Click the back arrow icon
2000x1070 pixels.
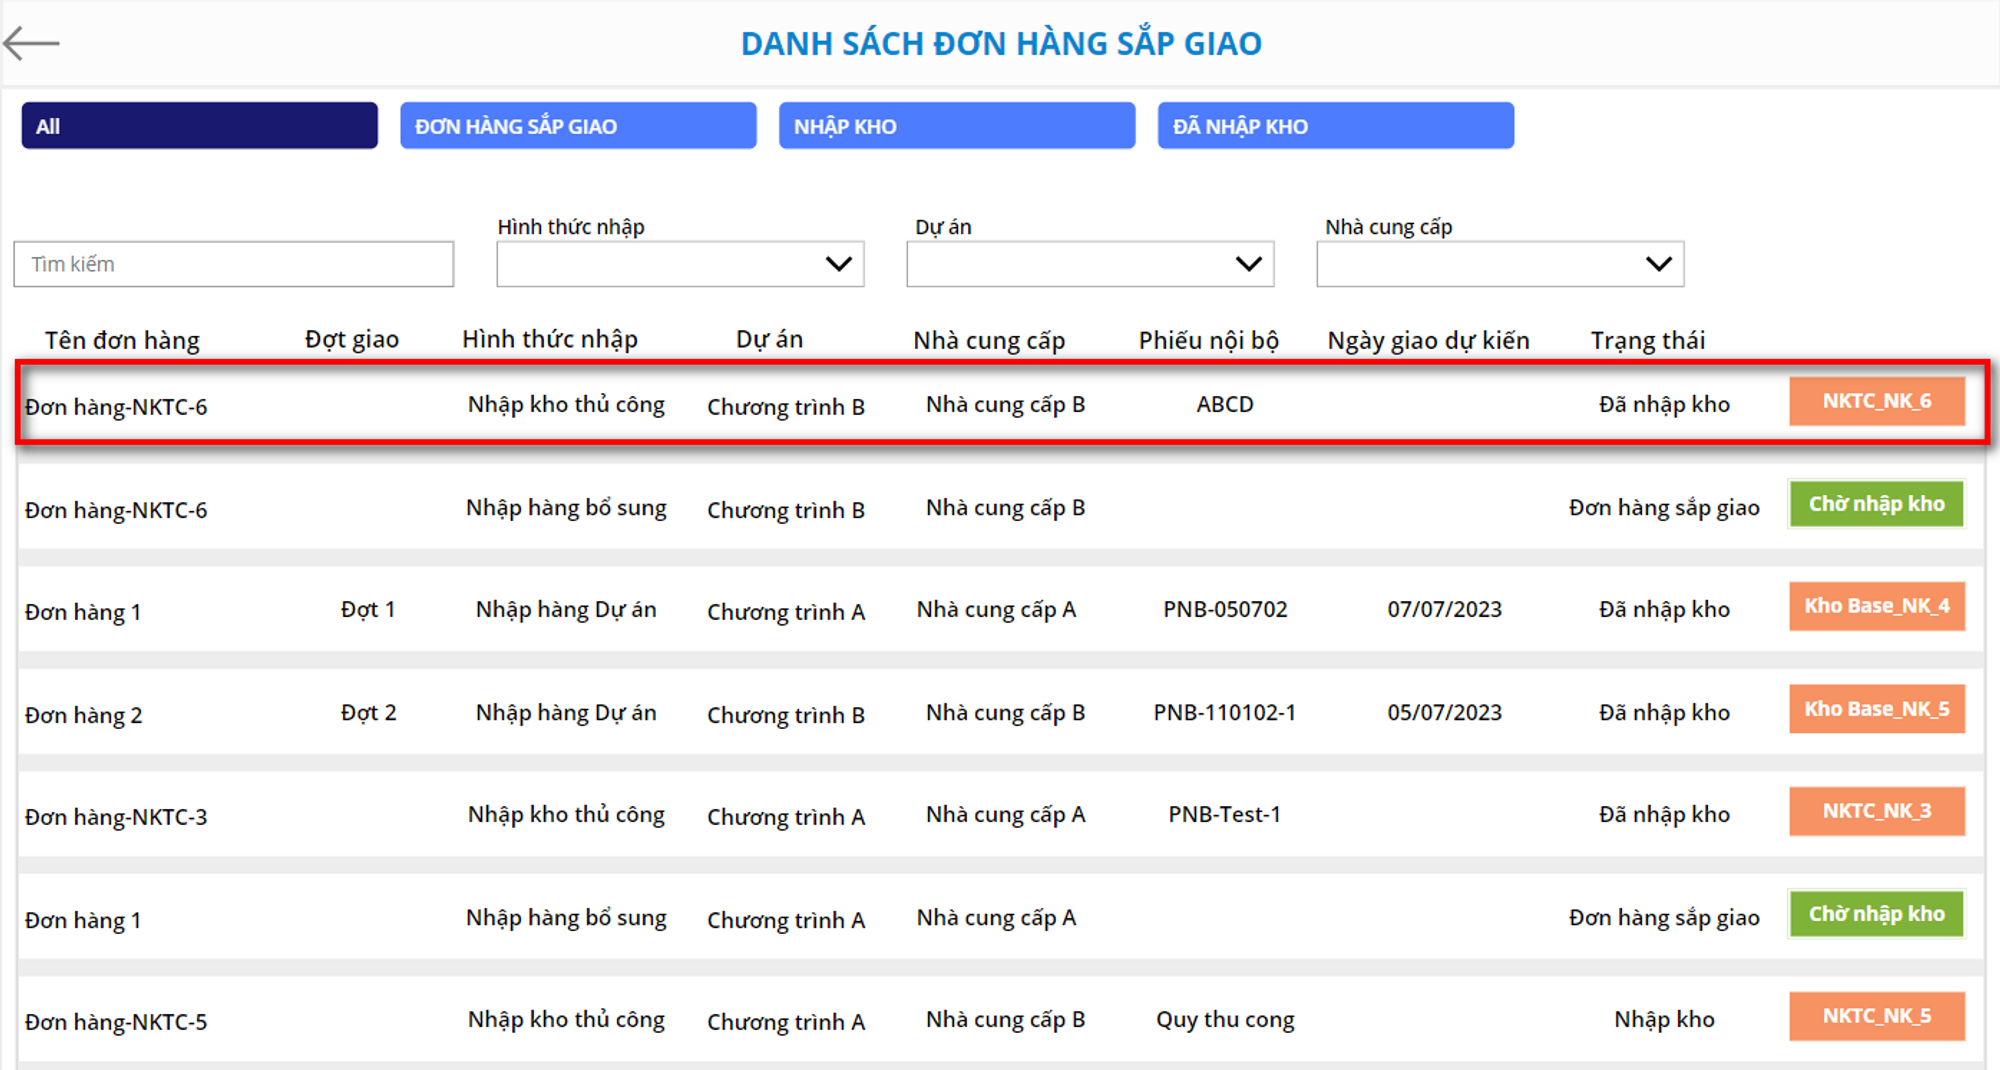tap(32, 43)
